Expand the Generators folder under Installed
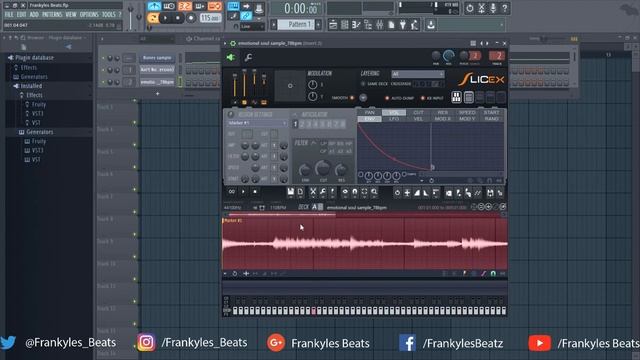640x360 pixels. pyautogui.click(x=40, y=132)
